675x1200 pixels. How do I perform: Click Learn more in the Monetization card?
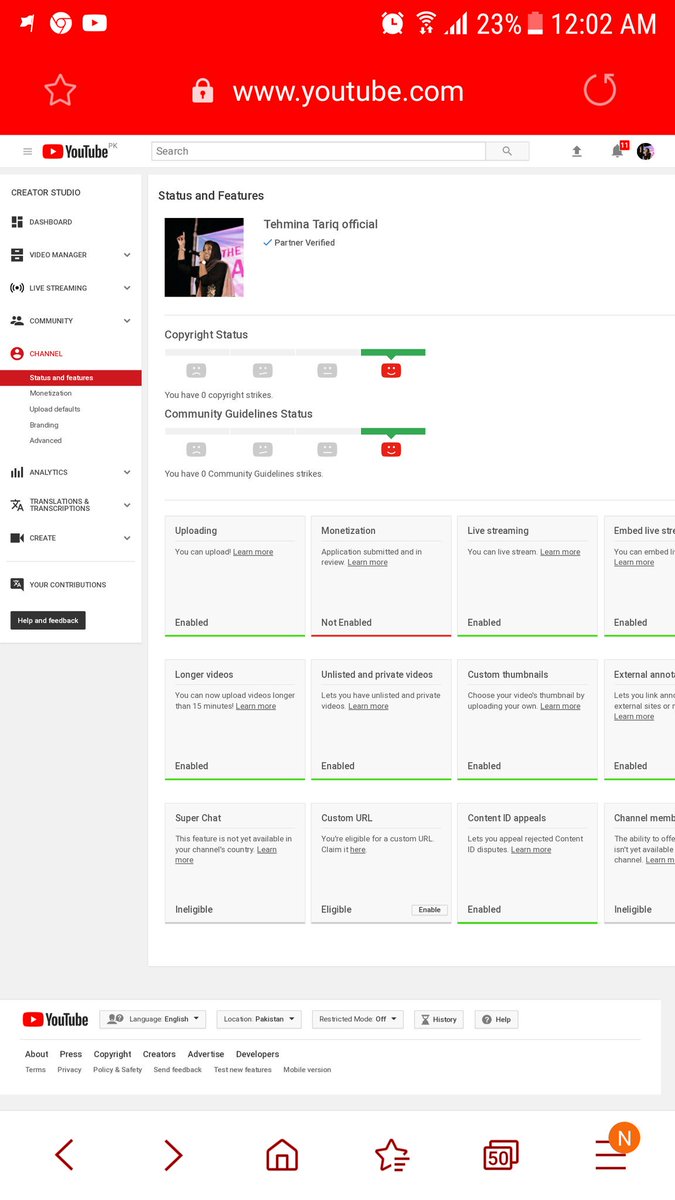coord(367,563)
